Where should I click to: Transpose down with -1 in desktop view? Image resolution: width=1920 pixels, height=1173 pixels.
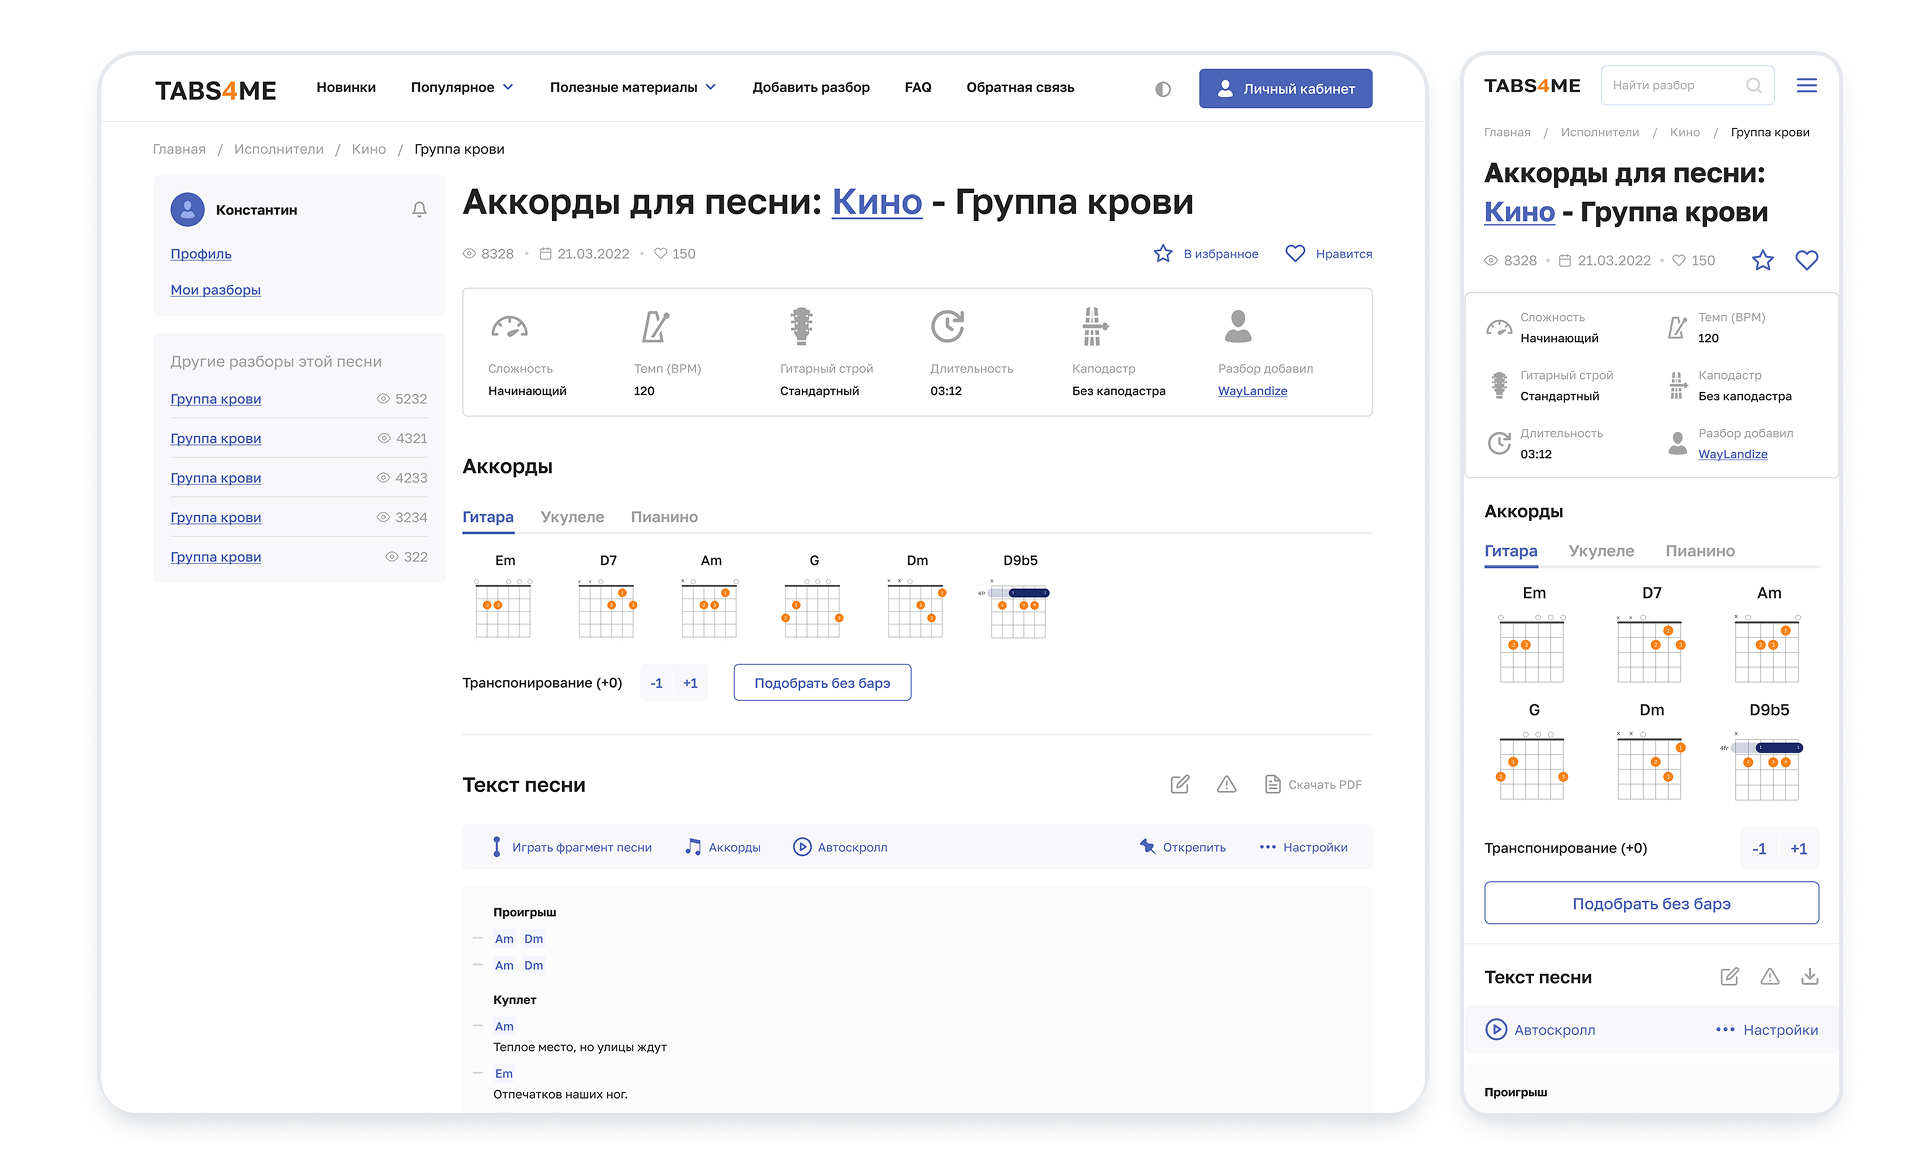[x=656, y=683]
